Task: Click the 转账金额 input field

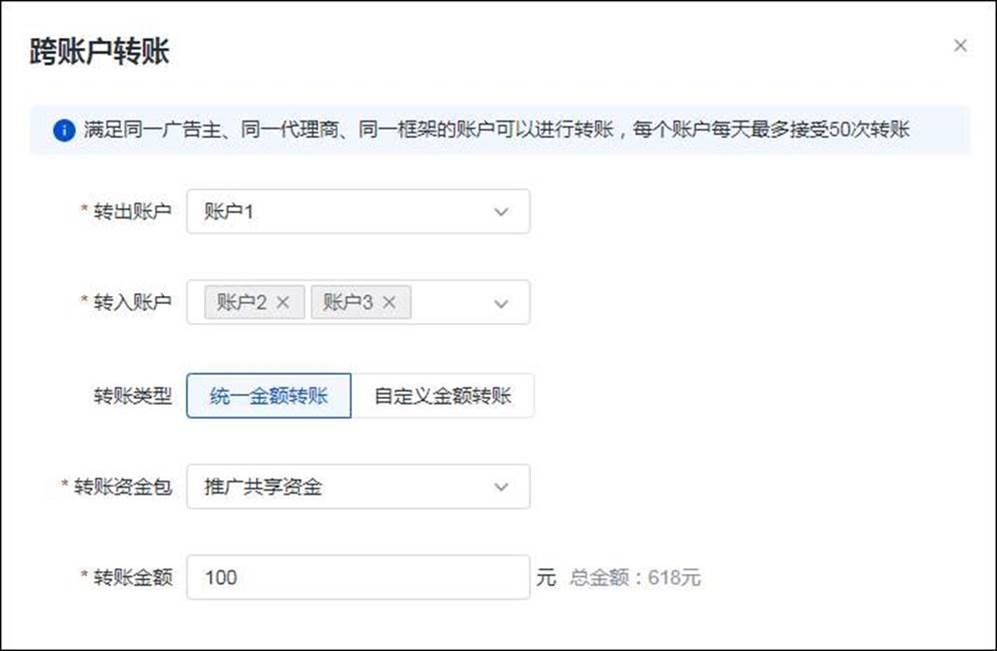Action: click(x=358, y=577)
